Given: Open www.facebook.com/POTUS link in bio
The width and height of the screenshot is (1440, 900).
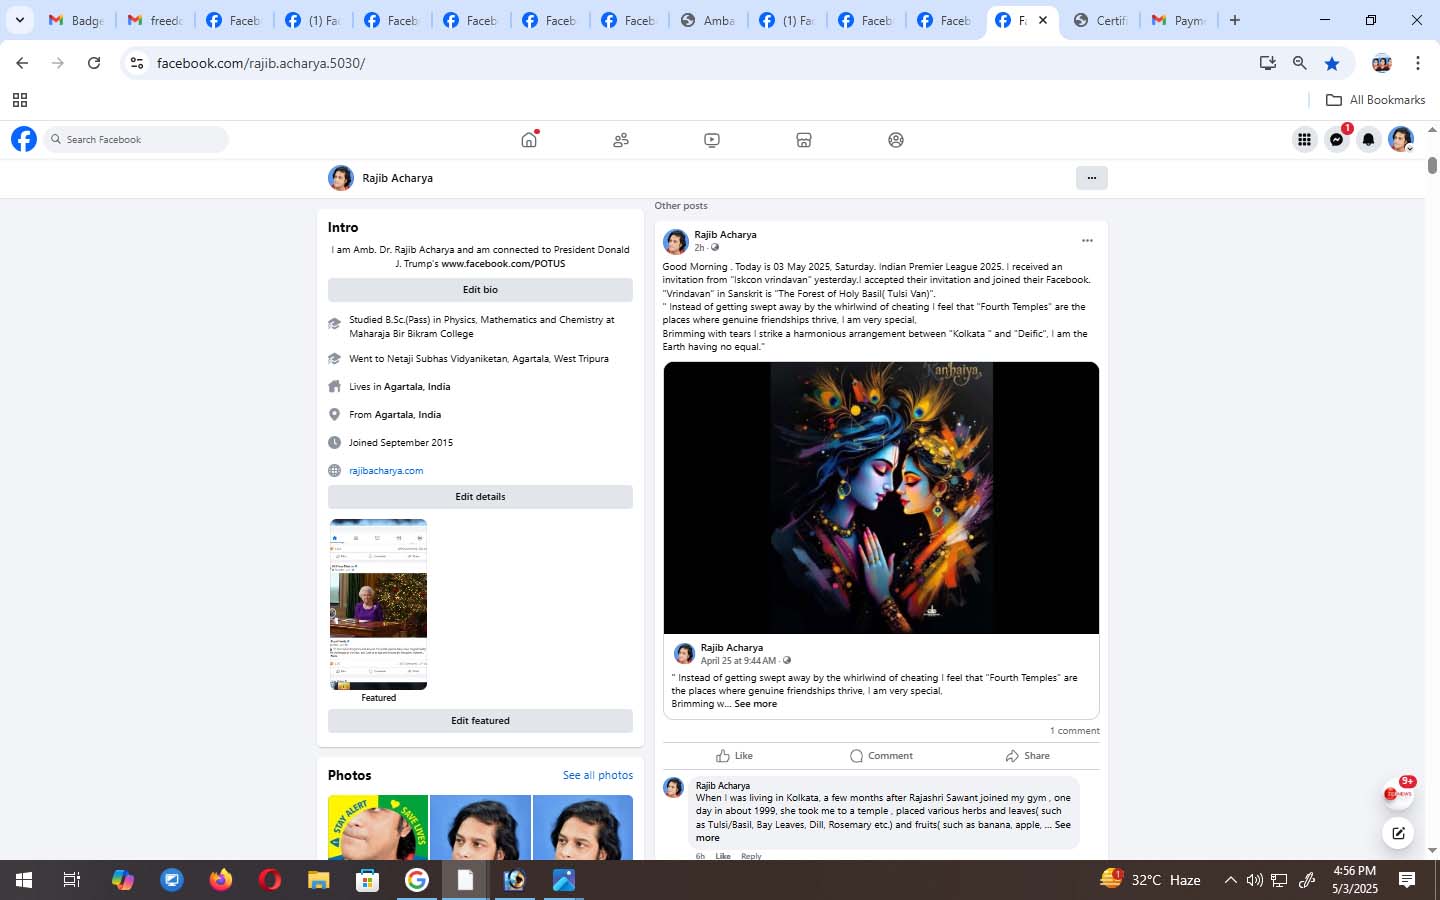Looking at the screenshot, I should [x=503, y=264].
